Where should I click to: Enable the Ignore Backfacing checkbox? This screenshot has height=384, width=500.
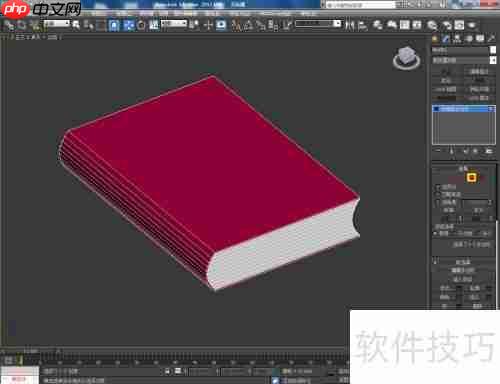[x=438, y=194]
